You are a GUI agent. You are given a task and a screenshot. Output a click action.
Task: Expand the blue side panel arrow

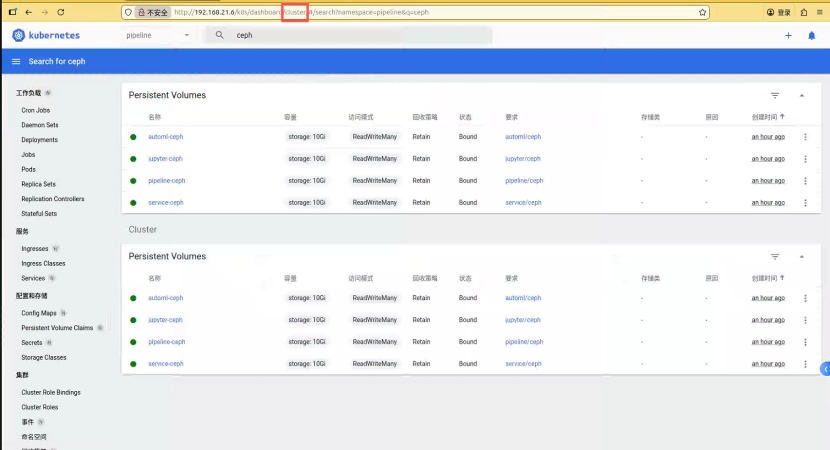(825, 369)
